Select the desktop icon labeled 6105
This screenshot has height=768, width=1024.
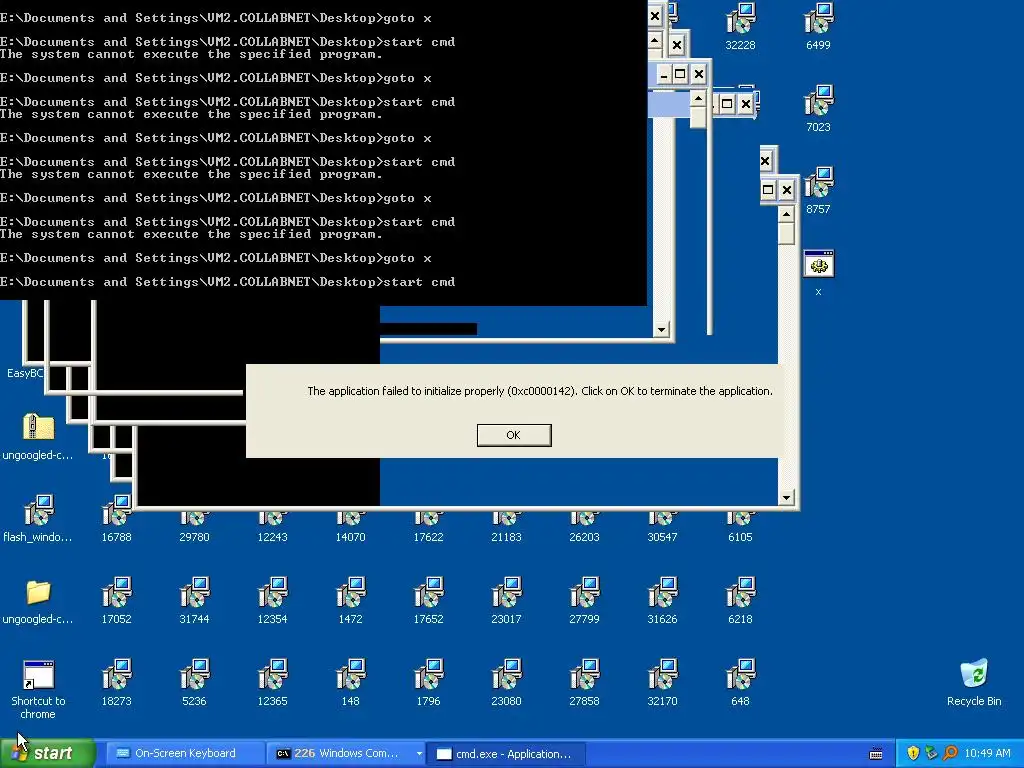(740, 526)
